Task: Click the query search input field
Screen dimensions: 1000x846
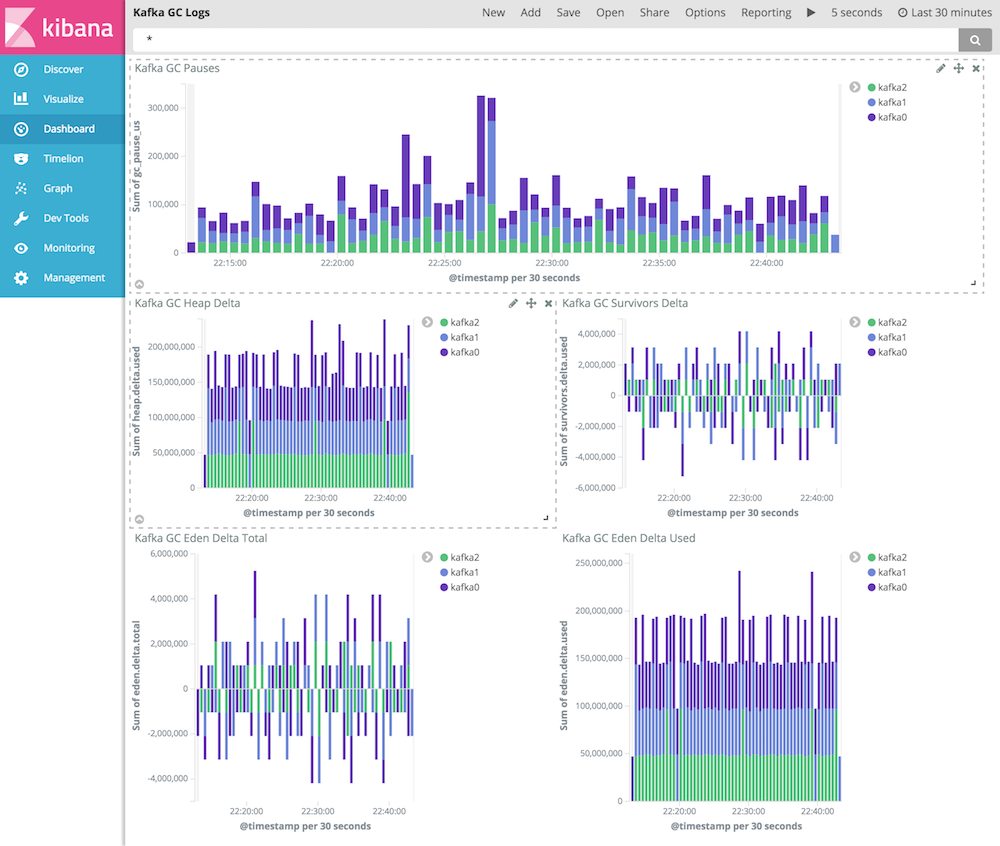Action: click(x=545, y=40)
